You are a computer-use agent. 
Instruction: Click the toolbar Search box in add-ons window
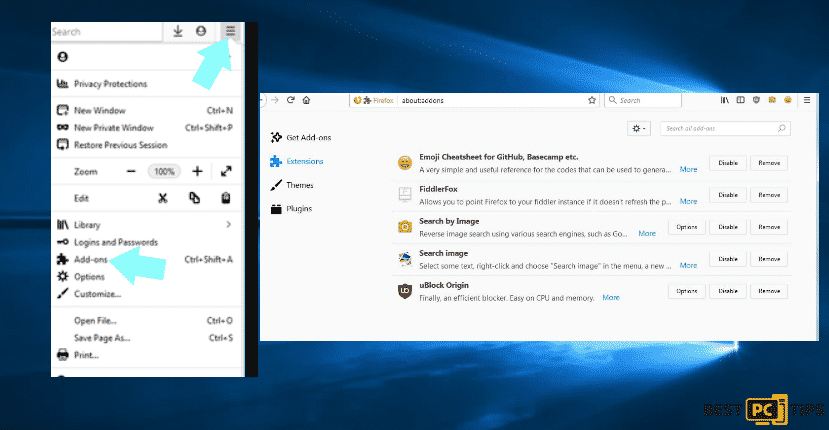click(643, 100)
